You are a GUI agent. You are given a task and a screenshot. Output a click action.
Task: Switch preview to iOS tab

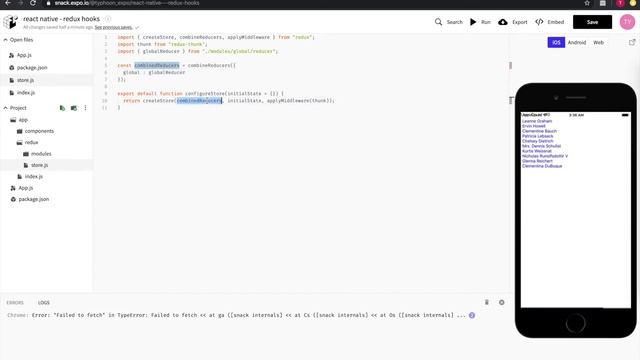pos(556,42)
